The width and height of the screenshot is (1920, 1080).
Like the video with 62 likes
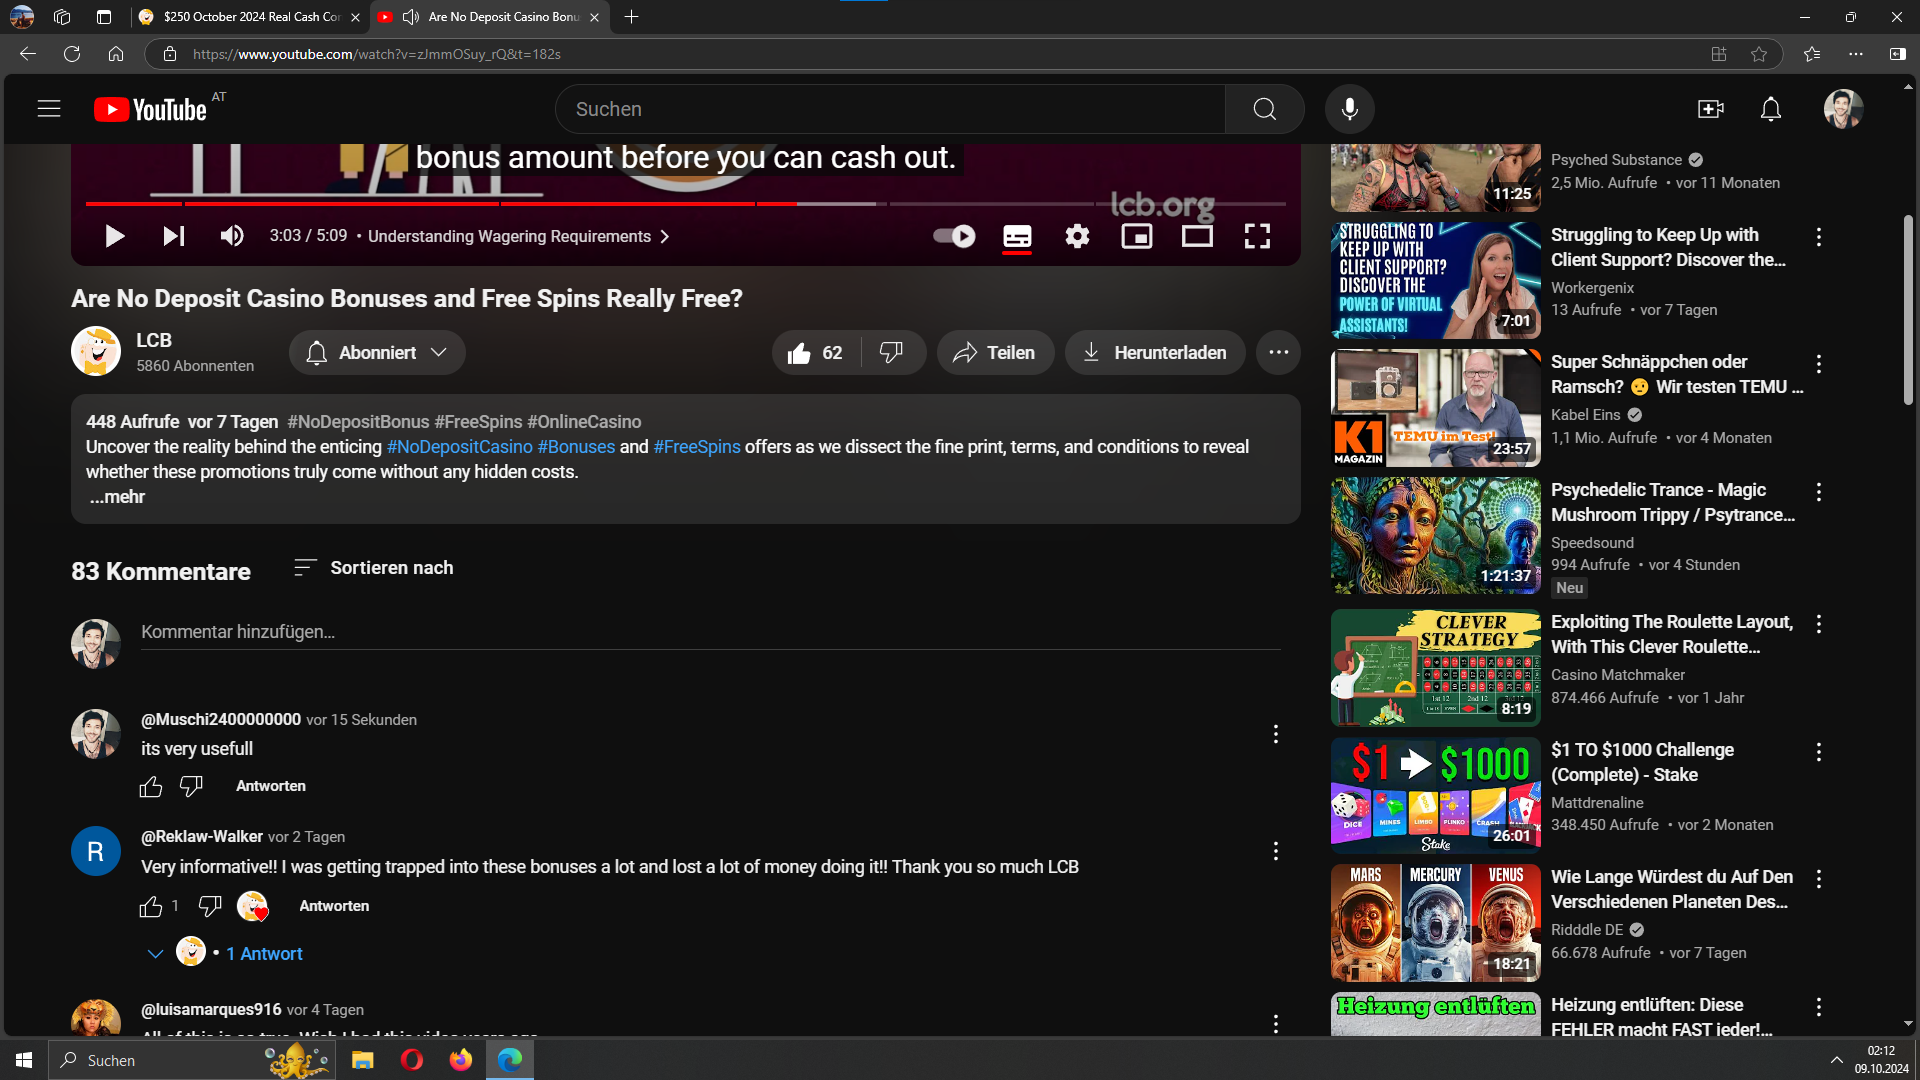point(815,353)
